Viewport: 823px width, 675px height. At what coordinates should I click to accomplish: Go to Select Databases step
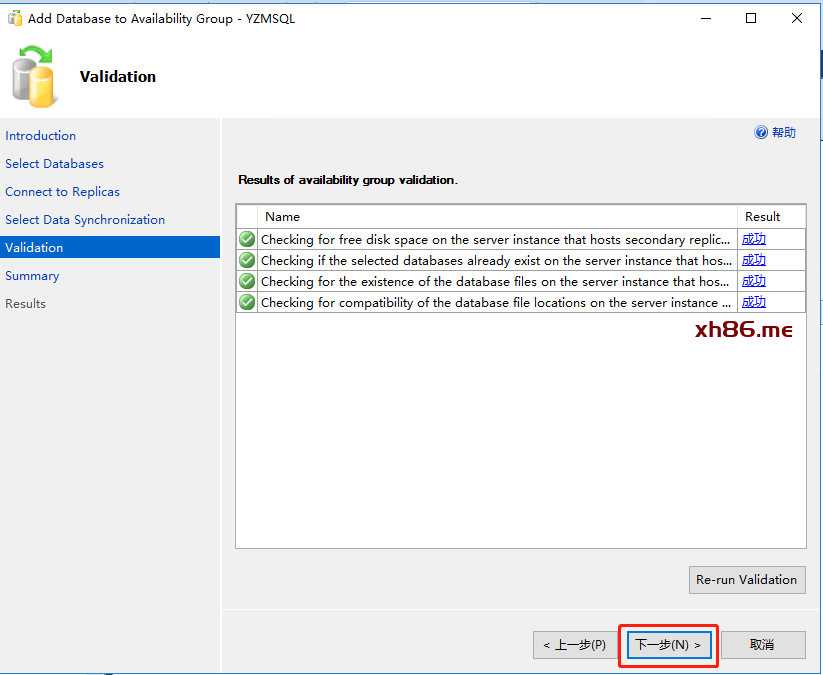pyautogui.click(x=54, y=164)
